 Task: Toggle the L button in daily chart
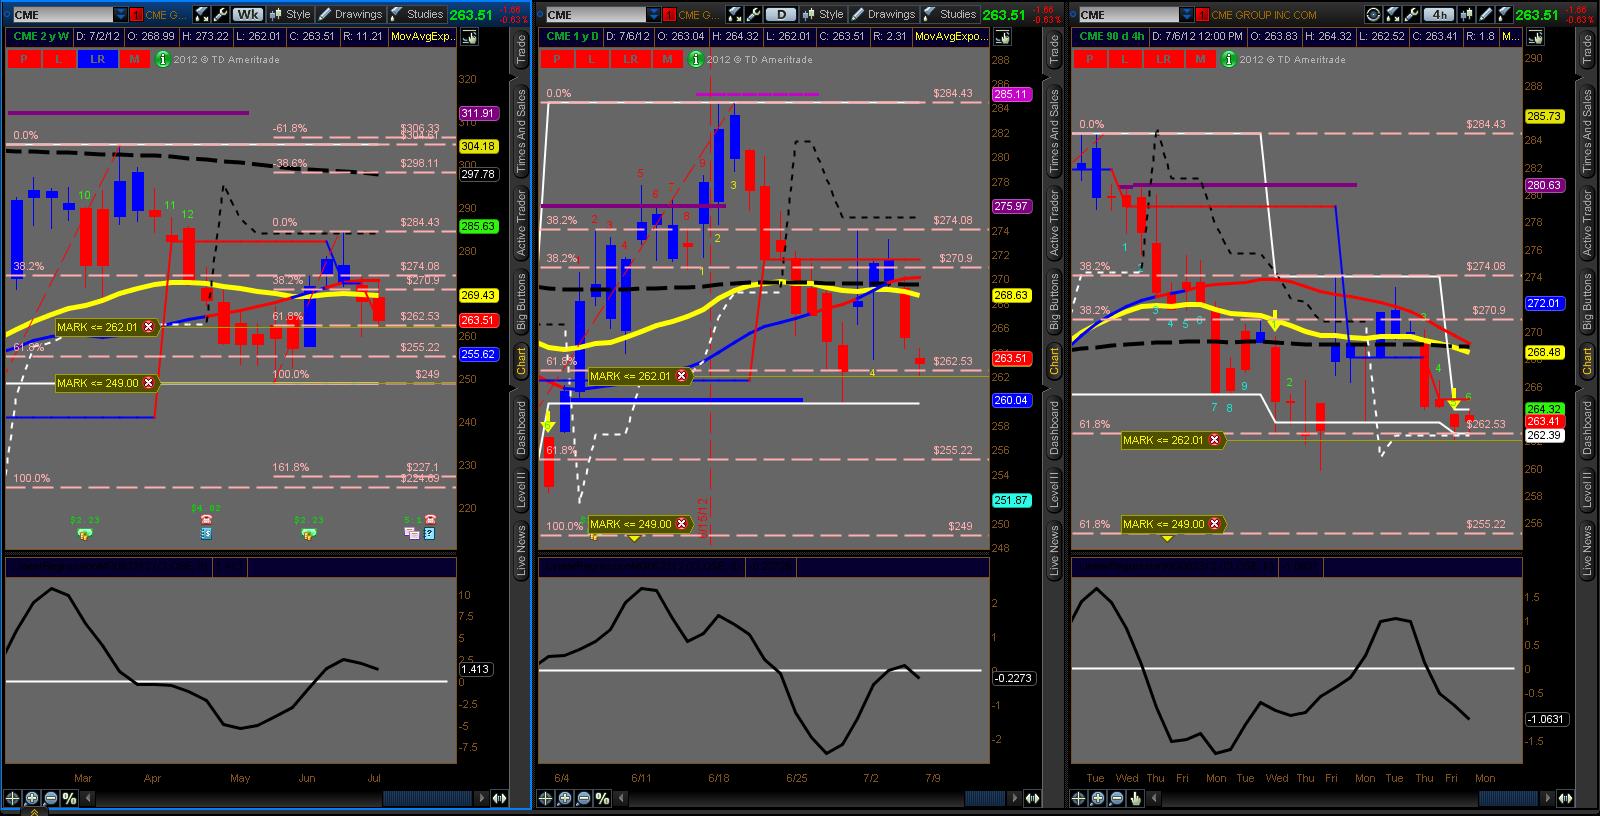[x=592, y=59]
